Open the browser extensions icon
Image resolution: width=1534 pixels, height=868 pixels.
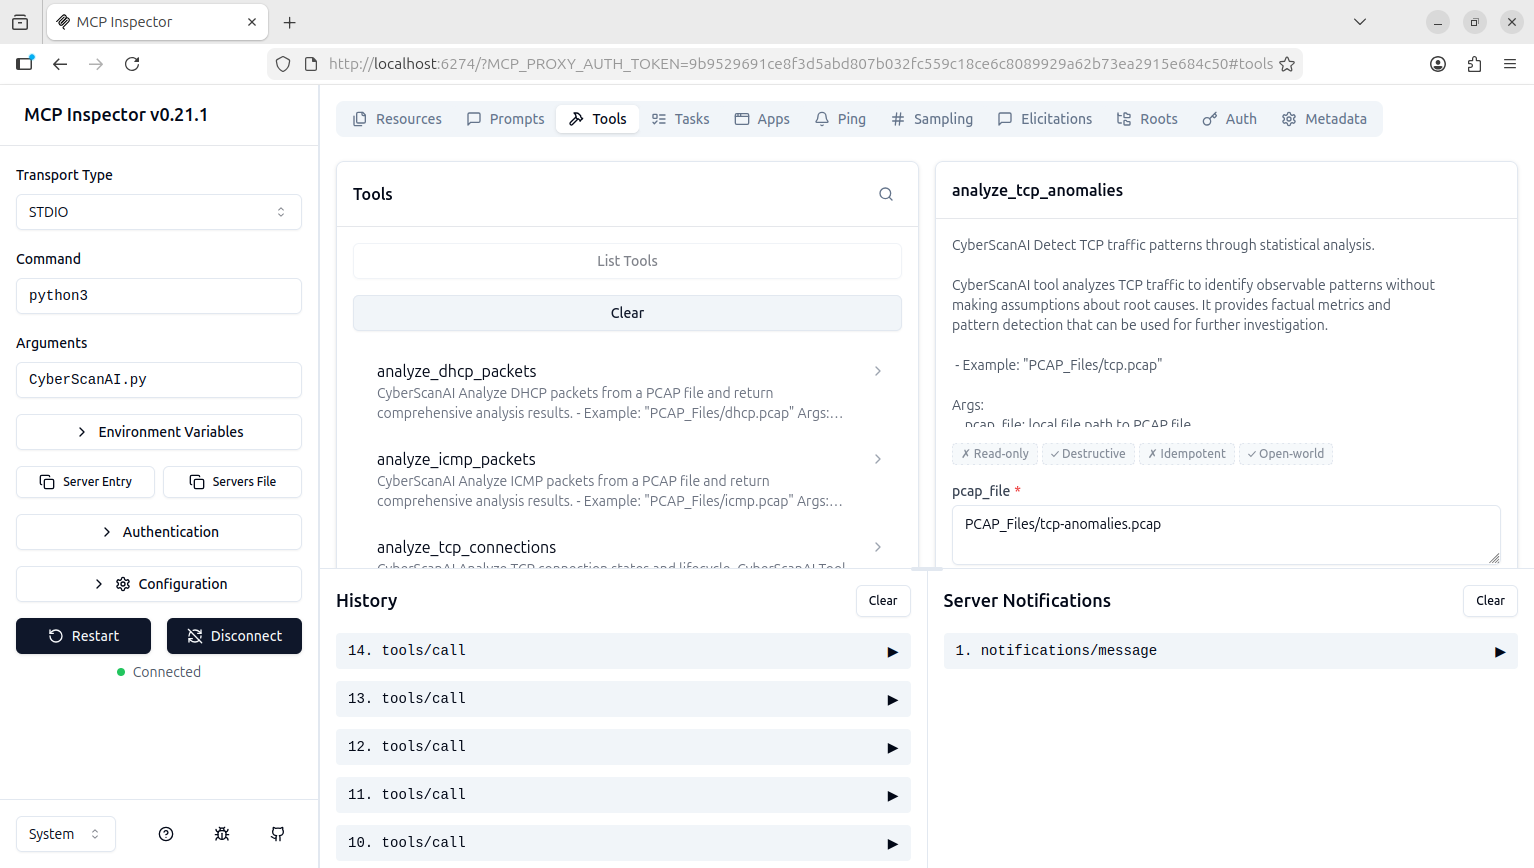coord(1474,64)
